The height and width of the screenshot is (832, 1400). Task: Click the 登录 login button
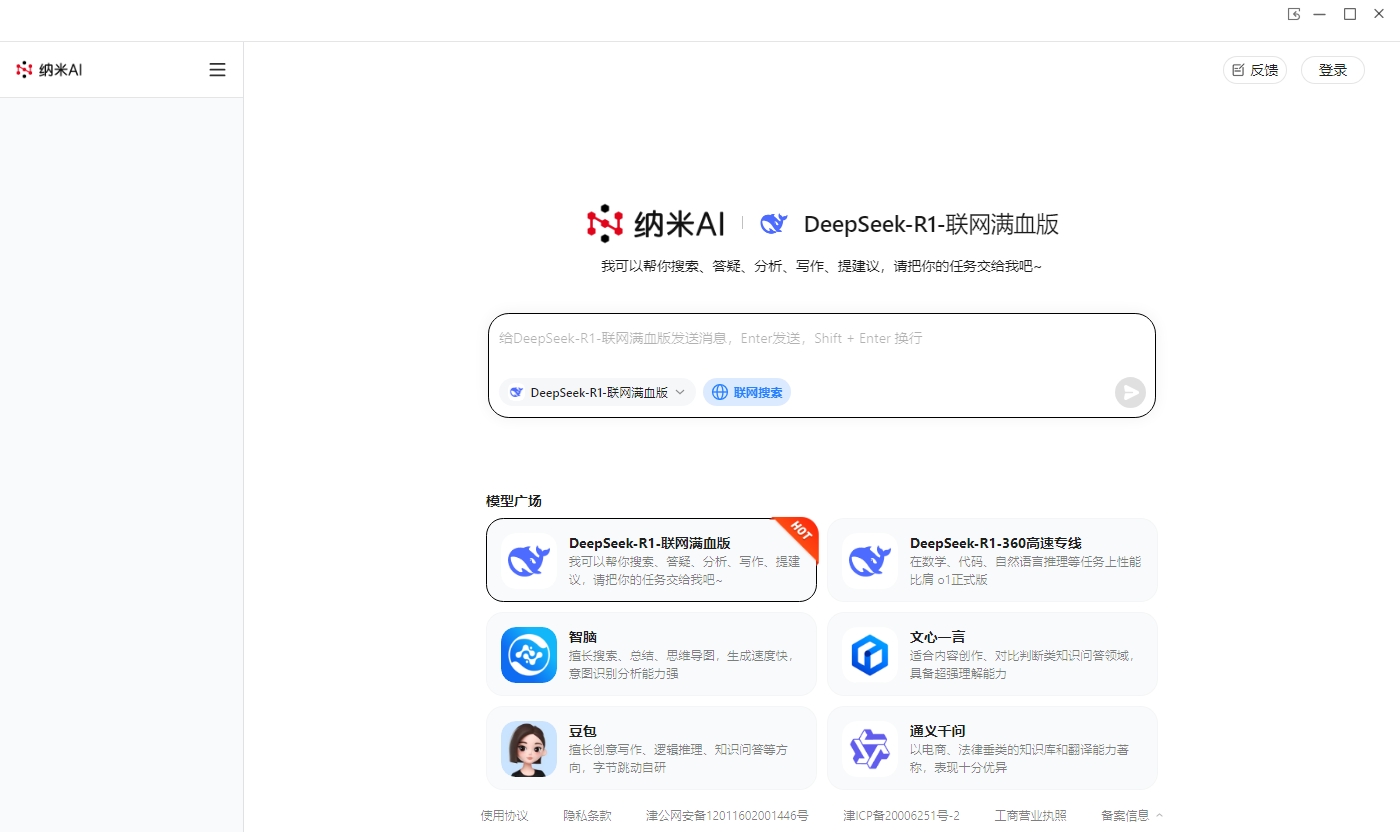click(x=1331, y=70)
